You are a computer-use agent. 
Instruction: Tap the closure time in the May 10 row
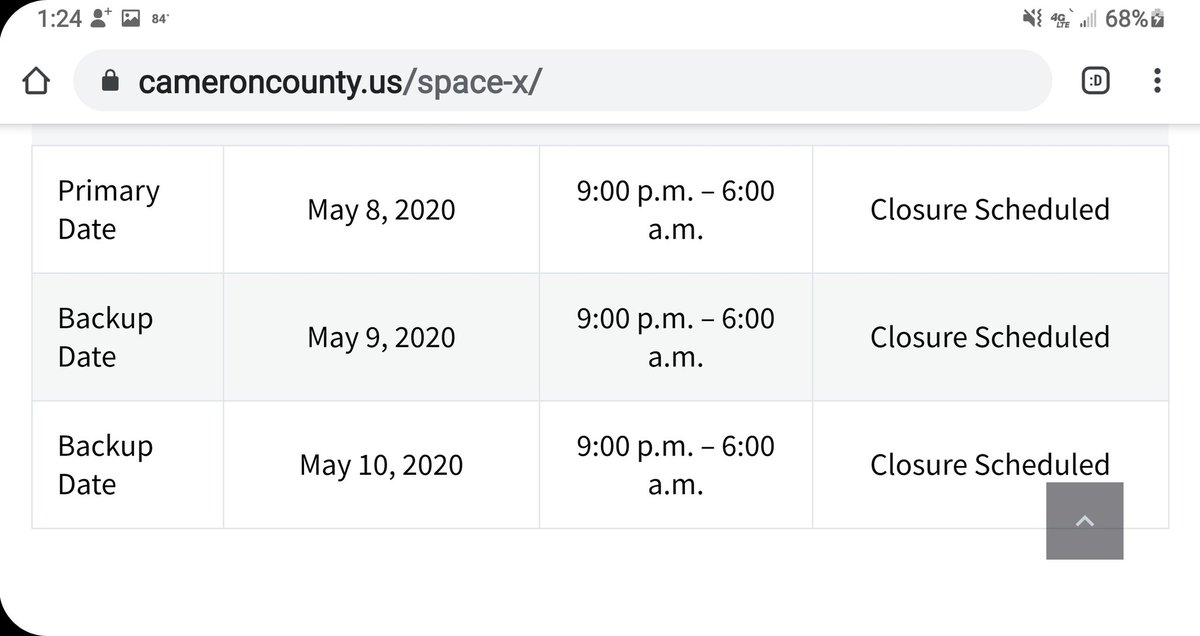(x=675, y=465)
